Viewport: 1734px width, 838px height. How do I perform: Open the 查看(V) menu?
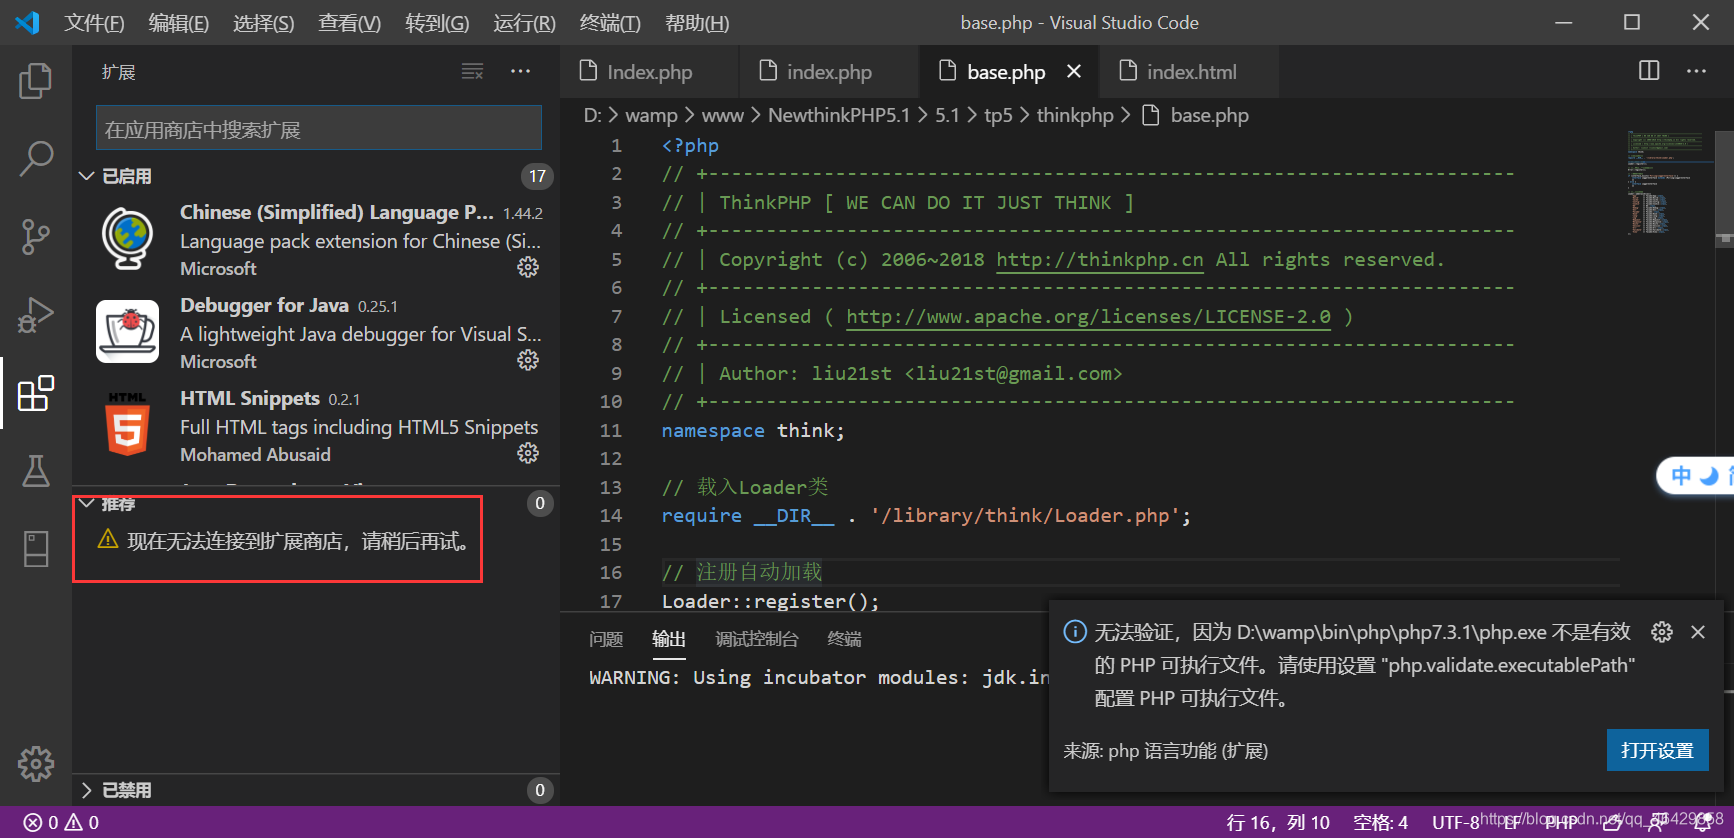[x=349, y=22]
